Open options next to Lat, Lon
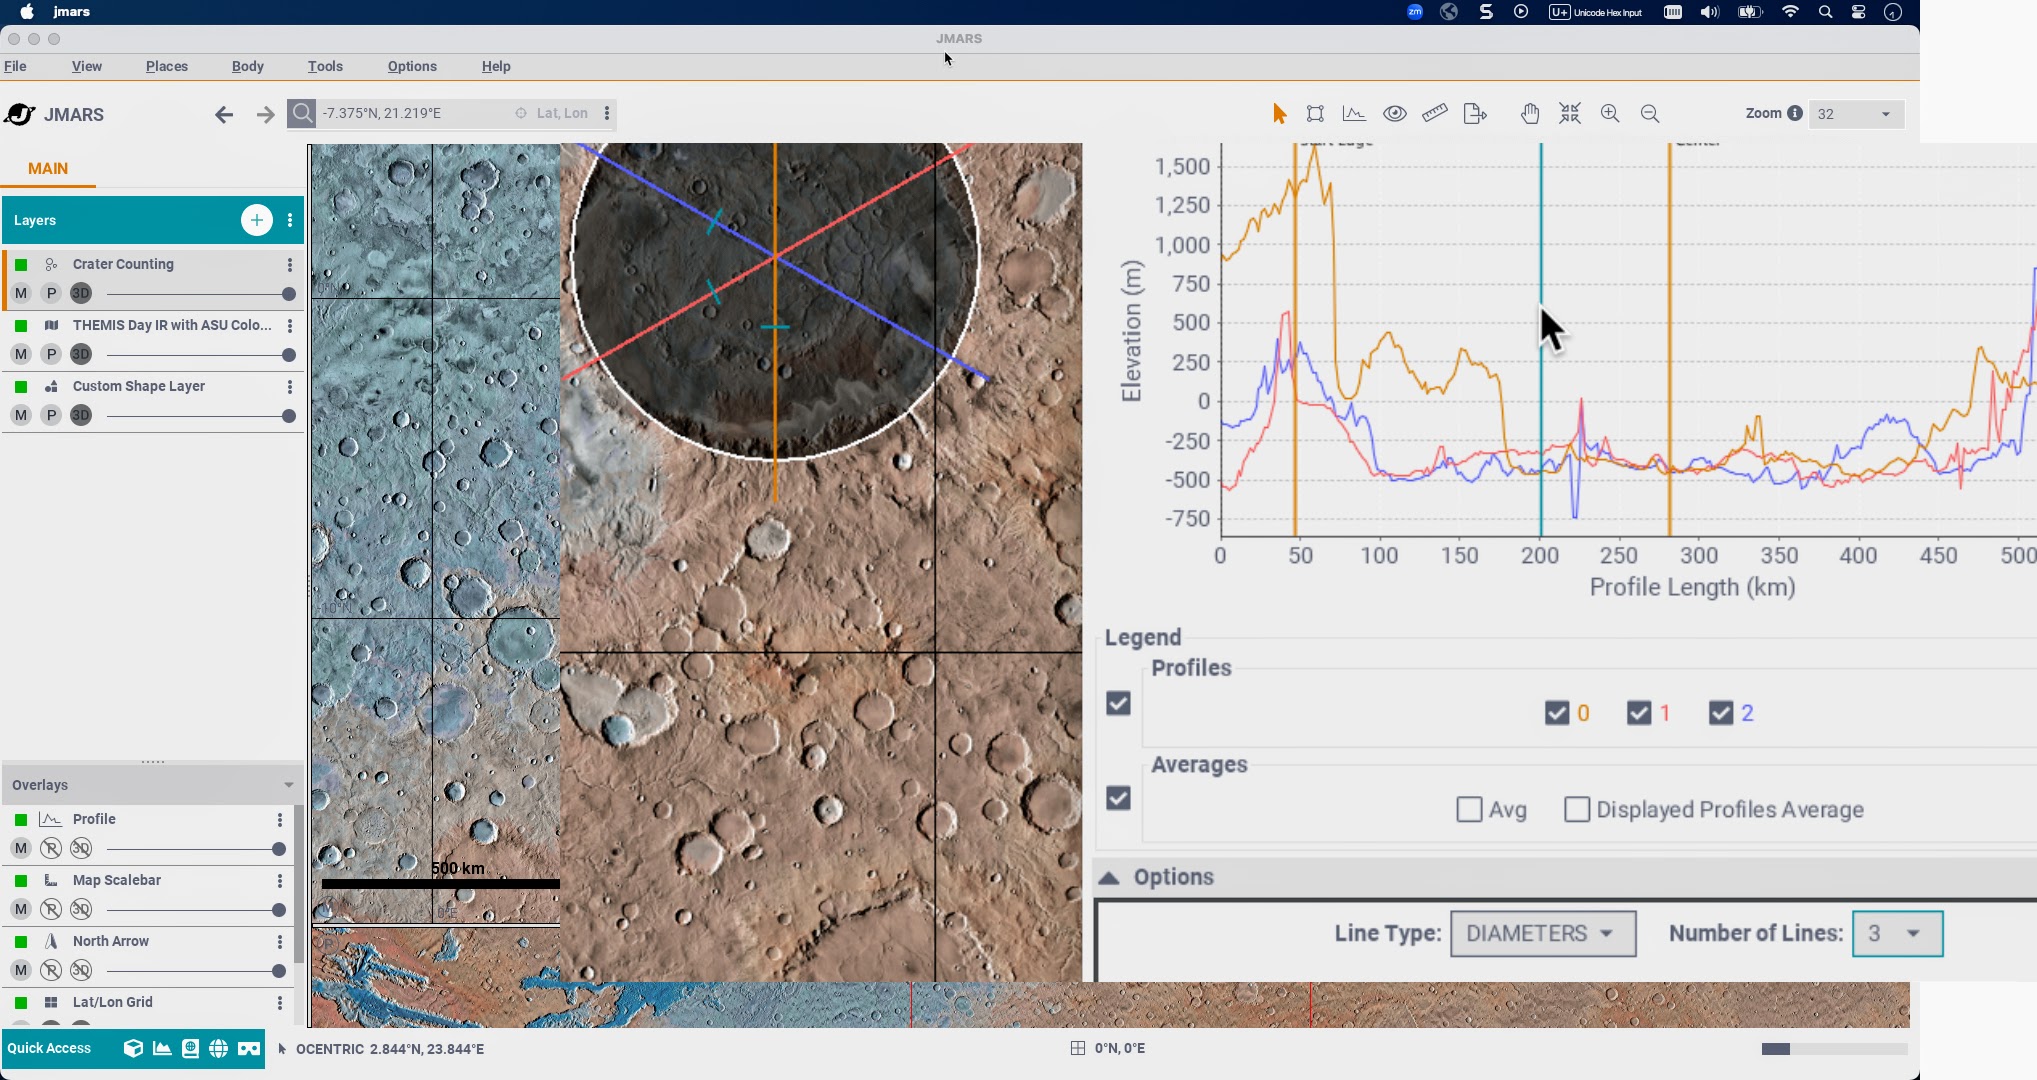 click(x=607, y=113)
